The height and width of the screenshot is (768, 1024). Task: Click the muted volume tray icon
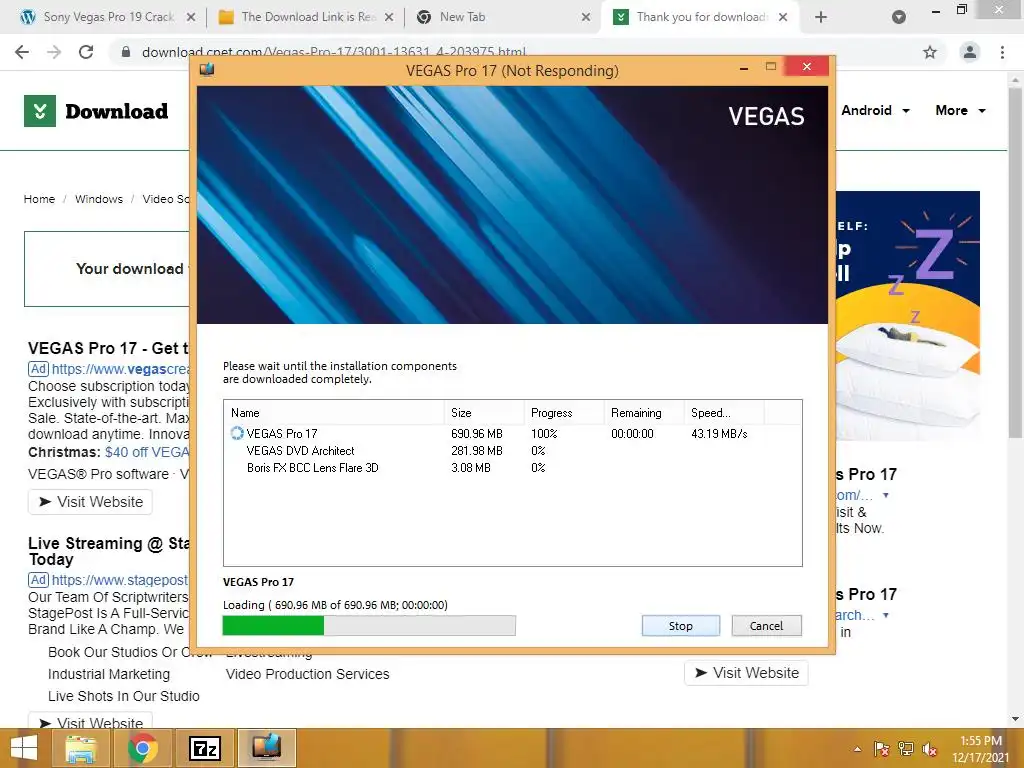[930, 749]
